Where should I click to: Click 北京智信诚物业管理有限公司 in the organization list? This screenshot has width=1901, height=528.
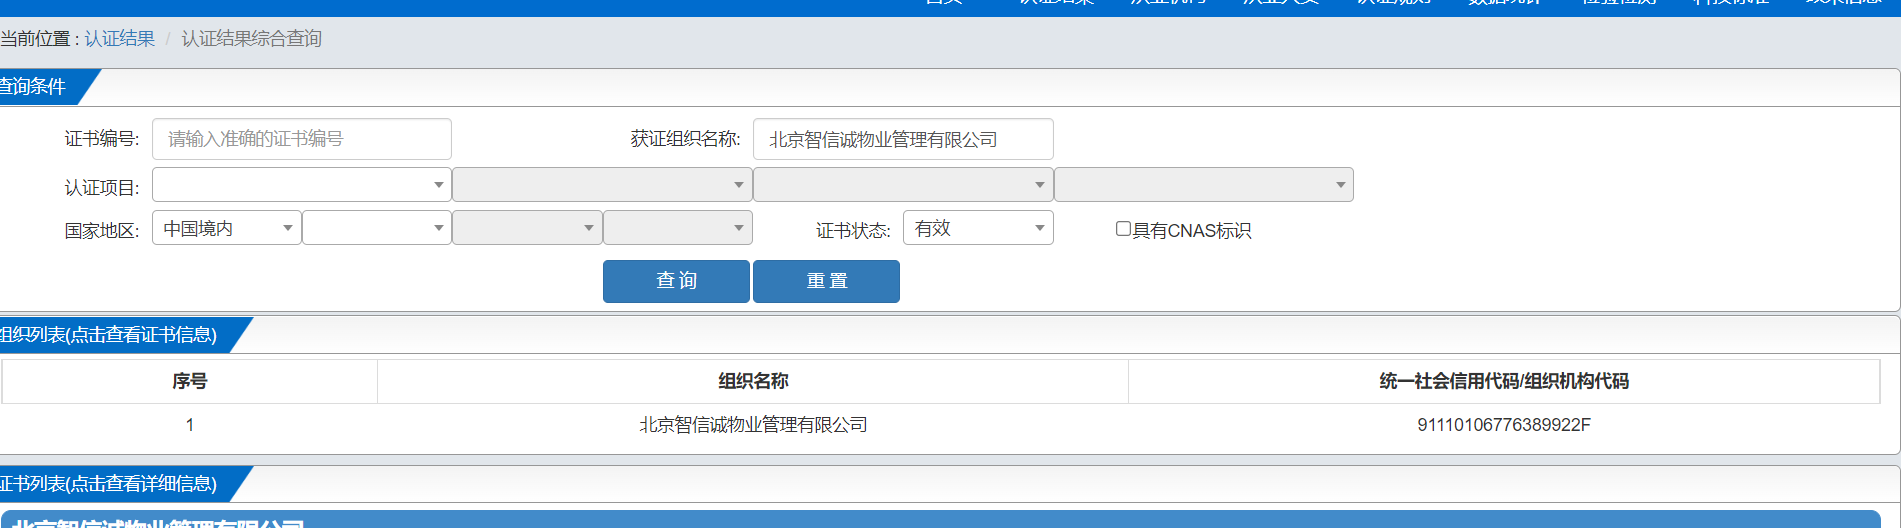[753, 425]
